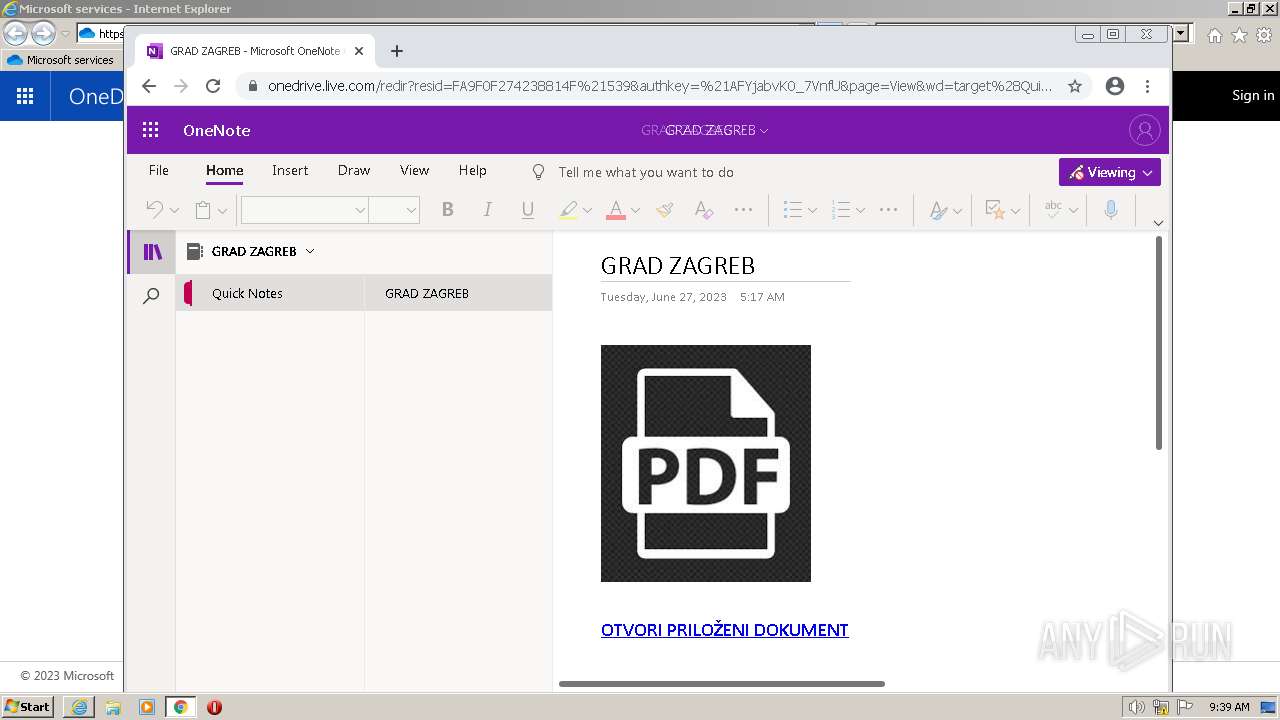This screenshot has height=720, width=1280.
Task: Click the Tell me what you want to do box
Action: coord(646,172)
